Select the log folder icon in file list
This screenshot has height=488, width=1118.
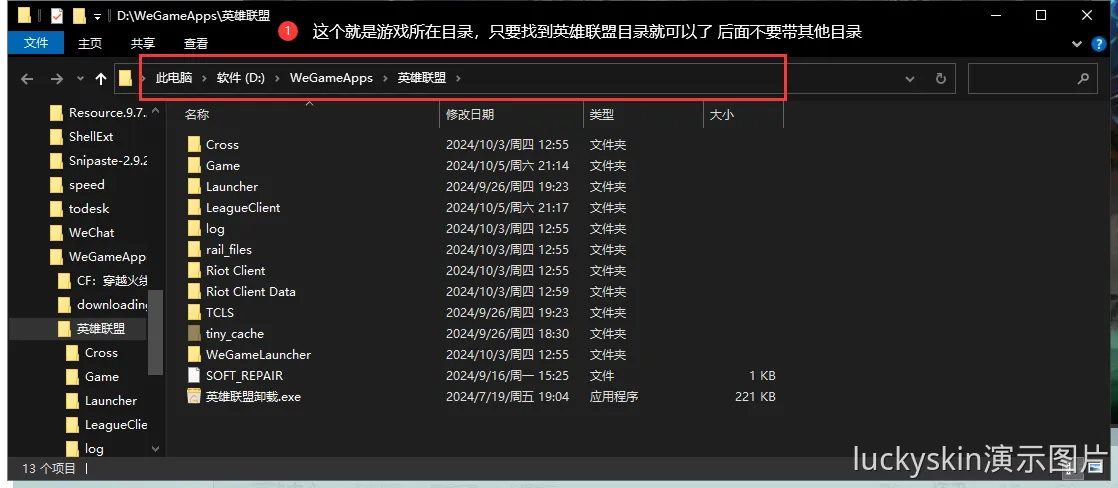tap(194, 228)
